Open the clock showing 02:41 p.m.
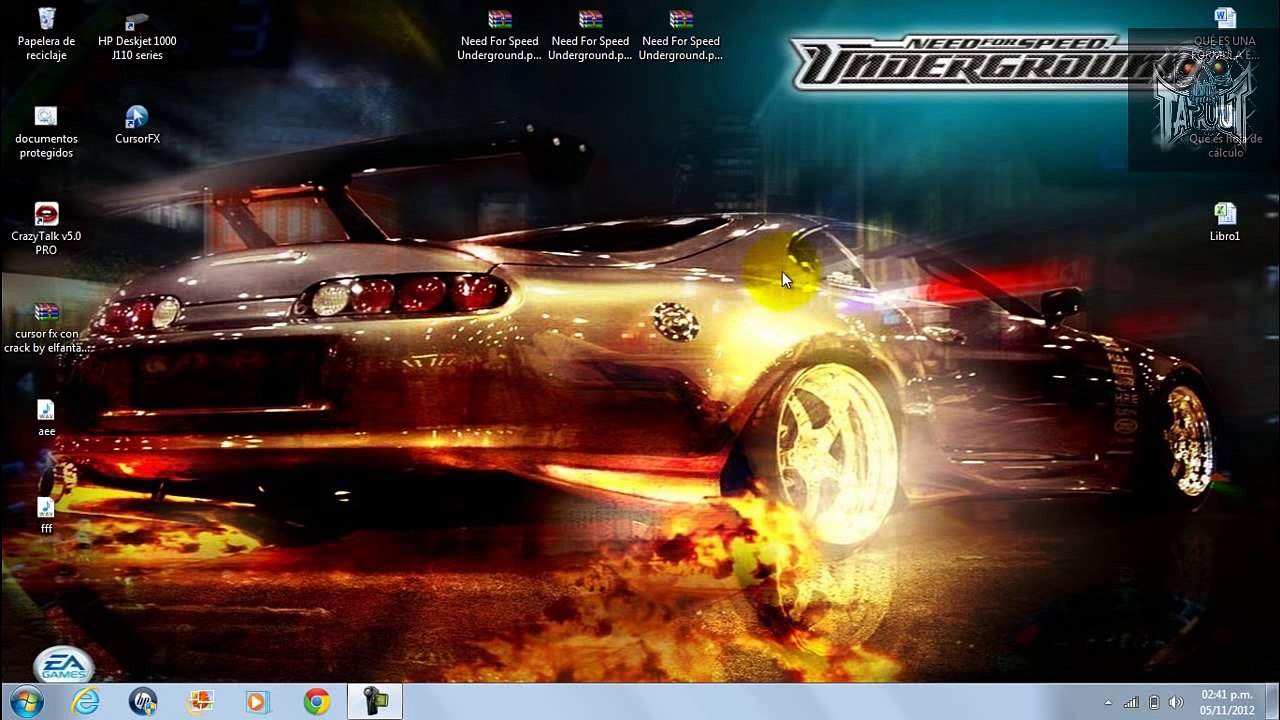 pos(1227,702)
